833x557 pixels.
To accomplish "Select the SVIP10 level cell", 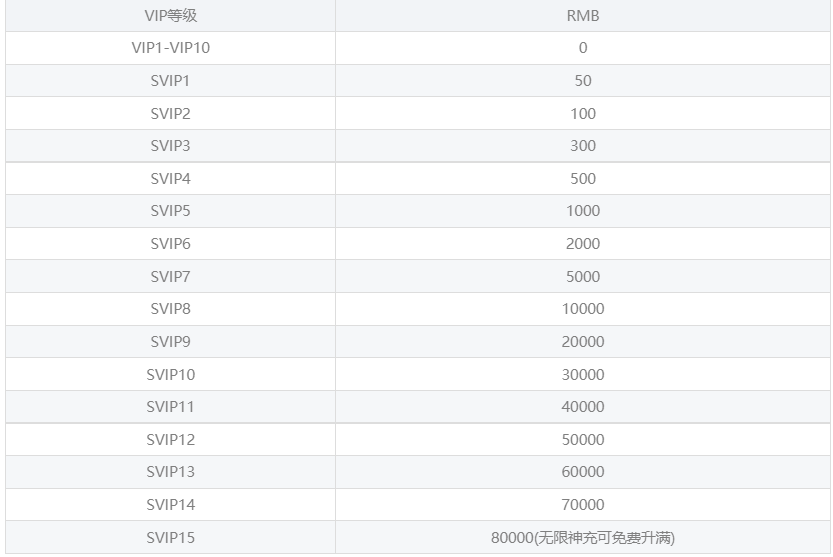I will 170,375.
